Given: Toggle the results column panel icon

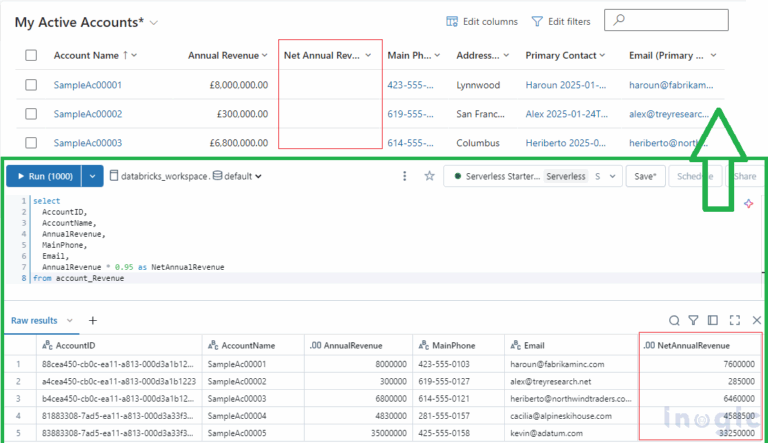Looking at the screenshot, I should (713, 320).
